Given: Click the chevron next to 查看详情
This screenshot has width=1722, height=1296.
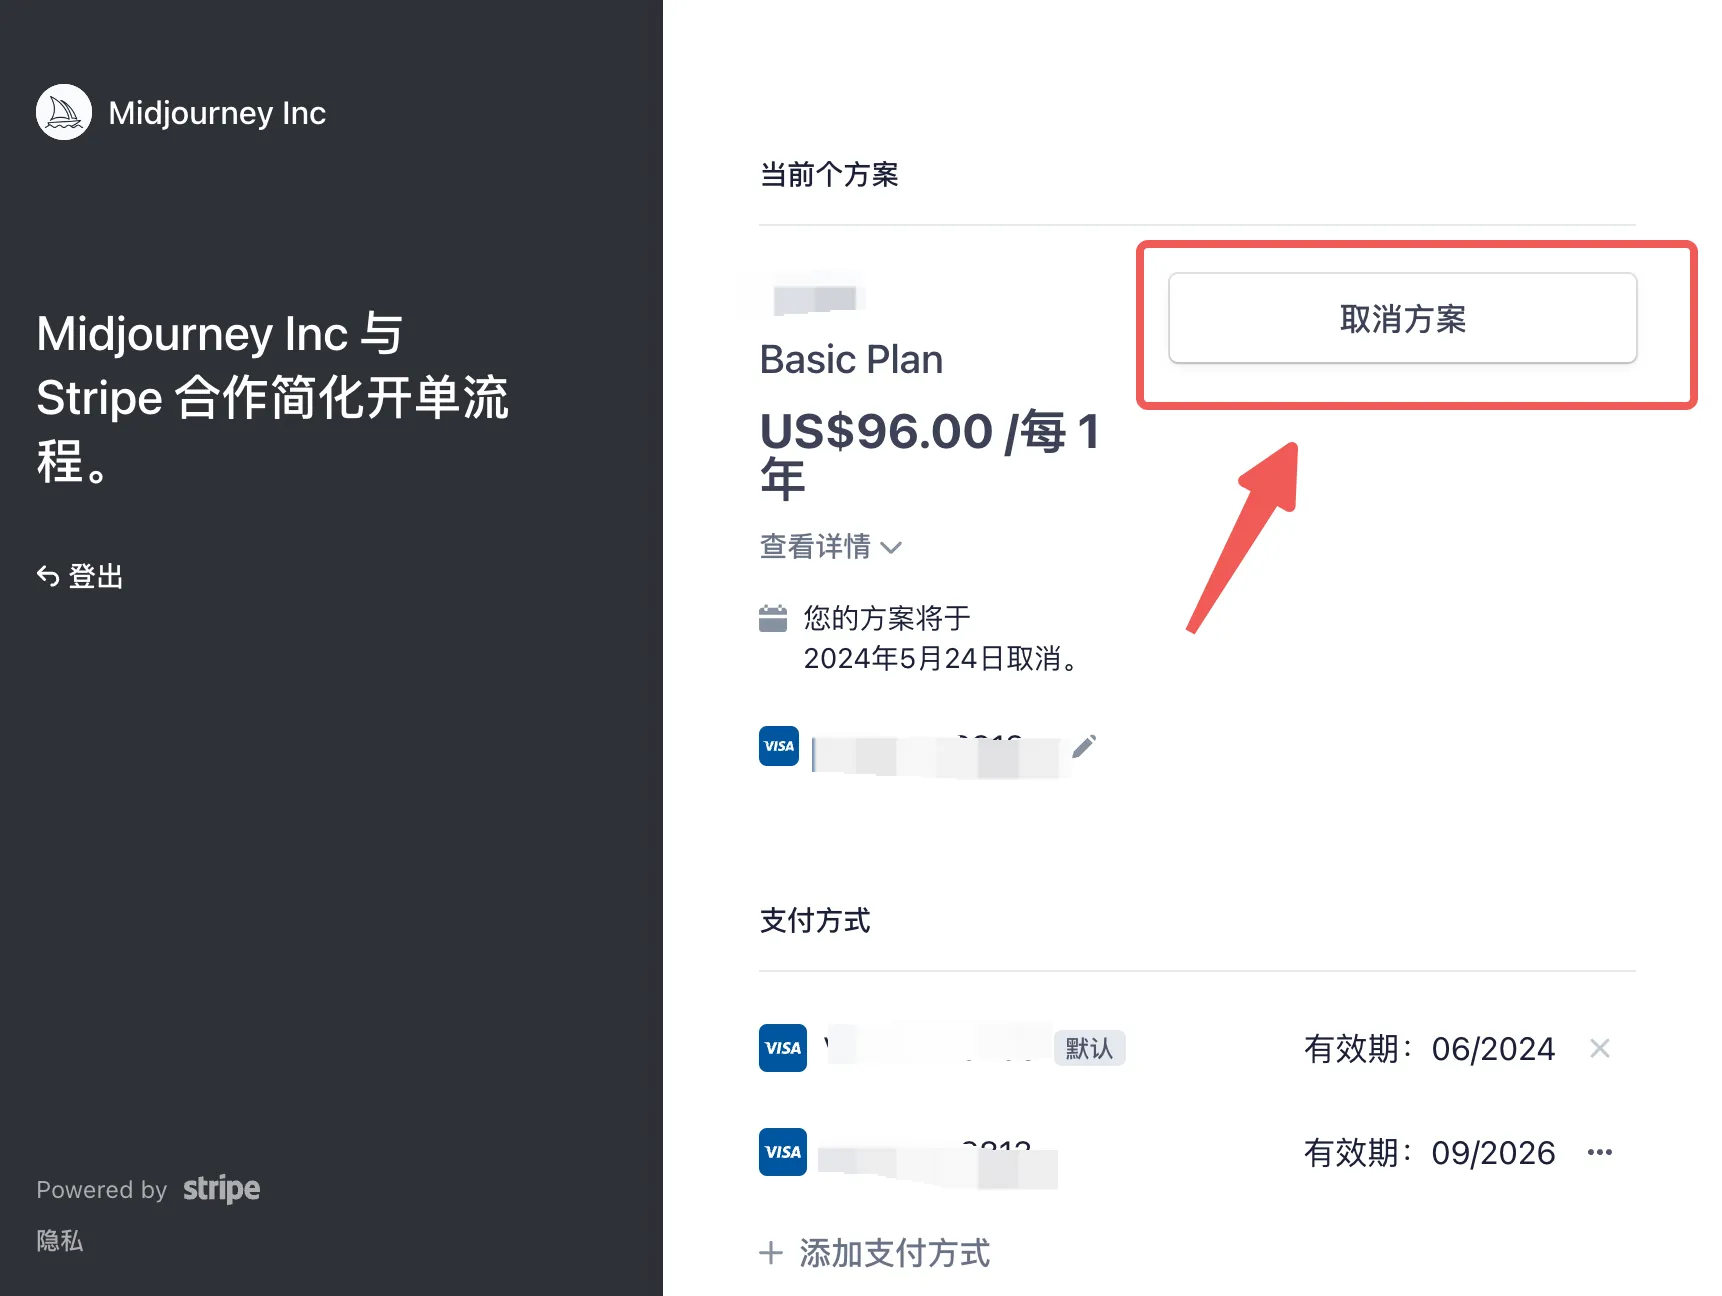Looking at the screenshot, I should pos(891,547).
